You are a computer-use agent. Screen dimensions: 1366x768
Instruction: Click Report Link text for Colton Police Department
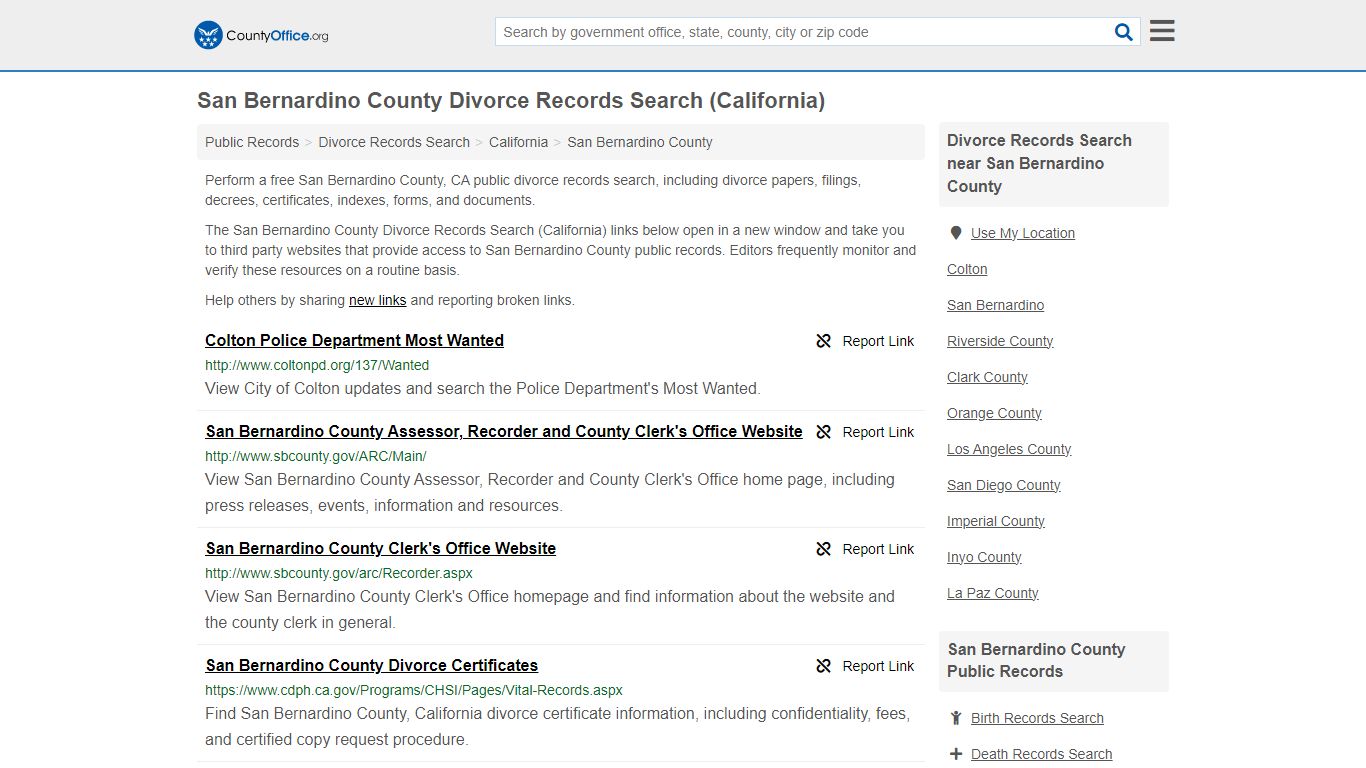(x=878, y=341)
